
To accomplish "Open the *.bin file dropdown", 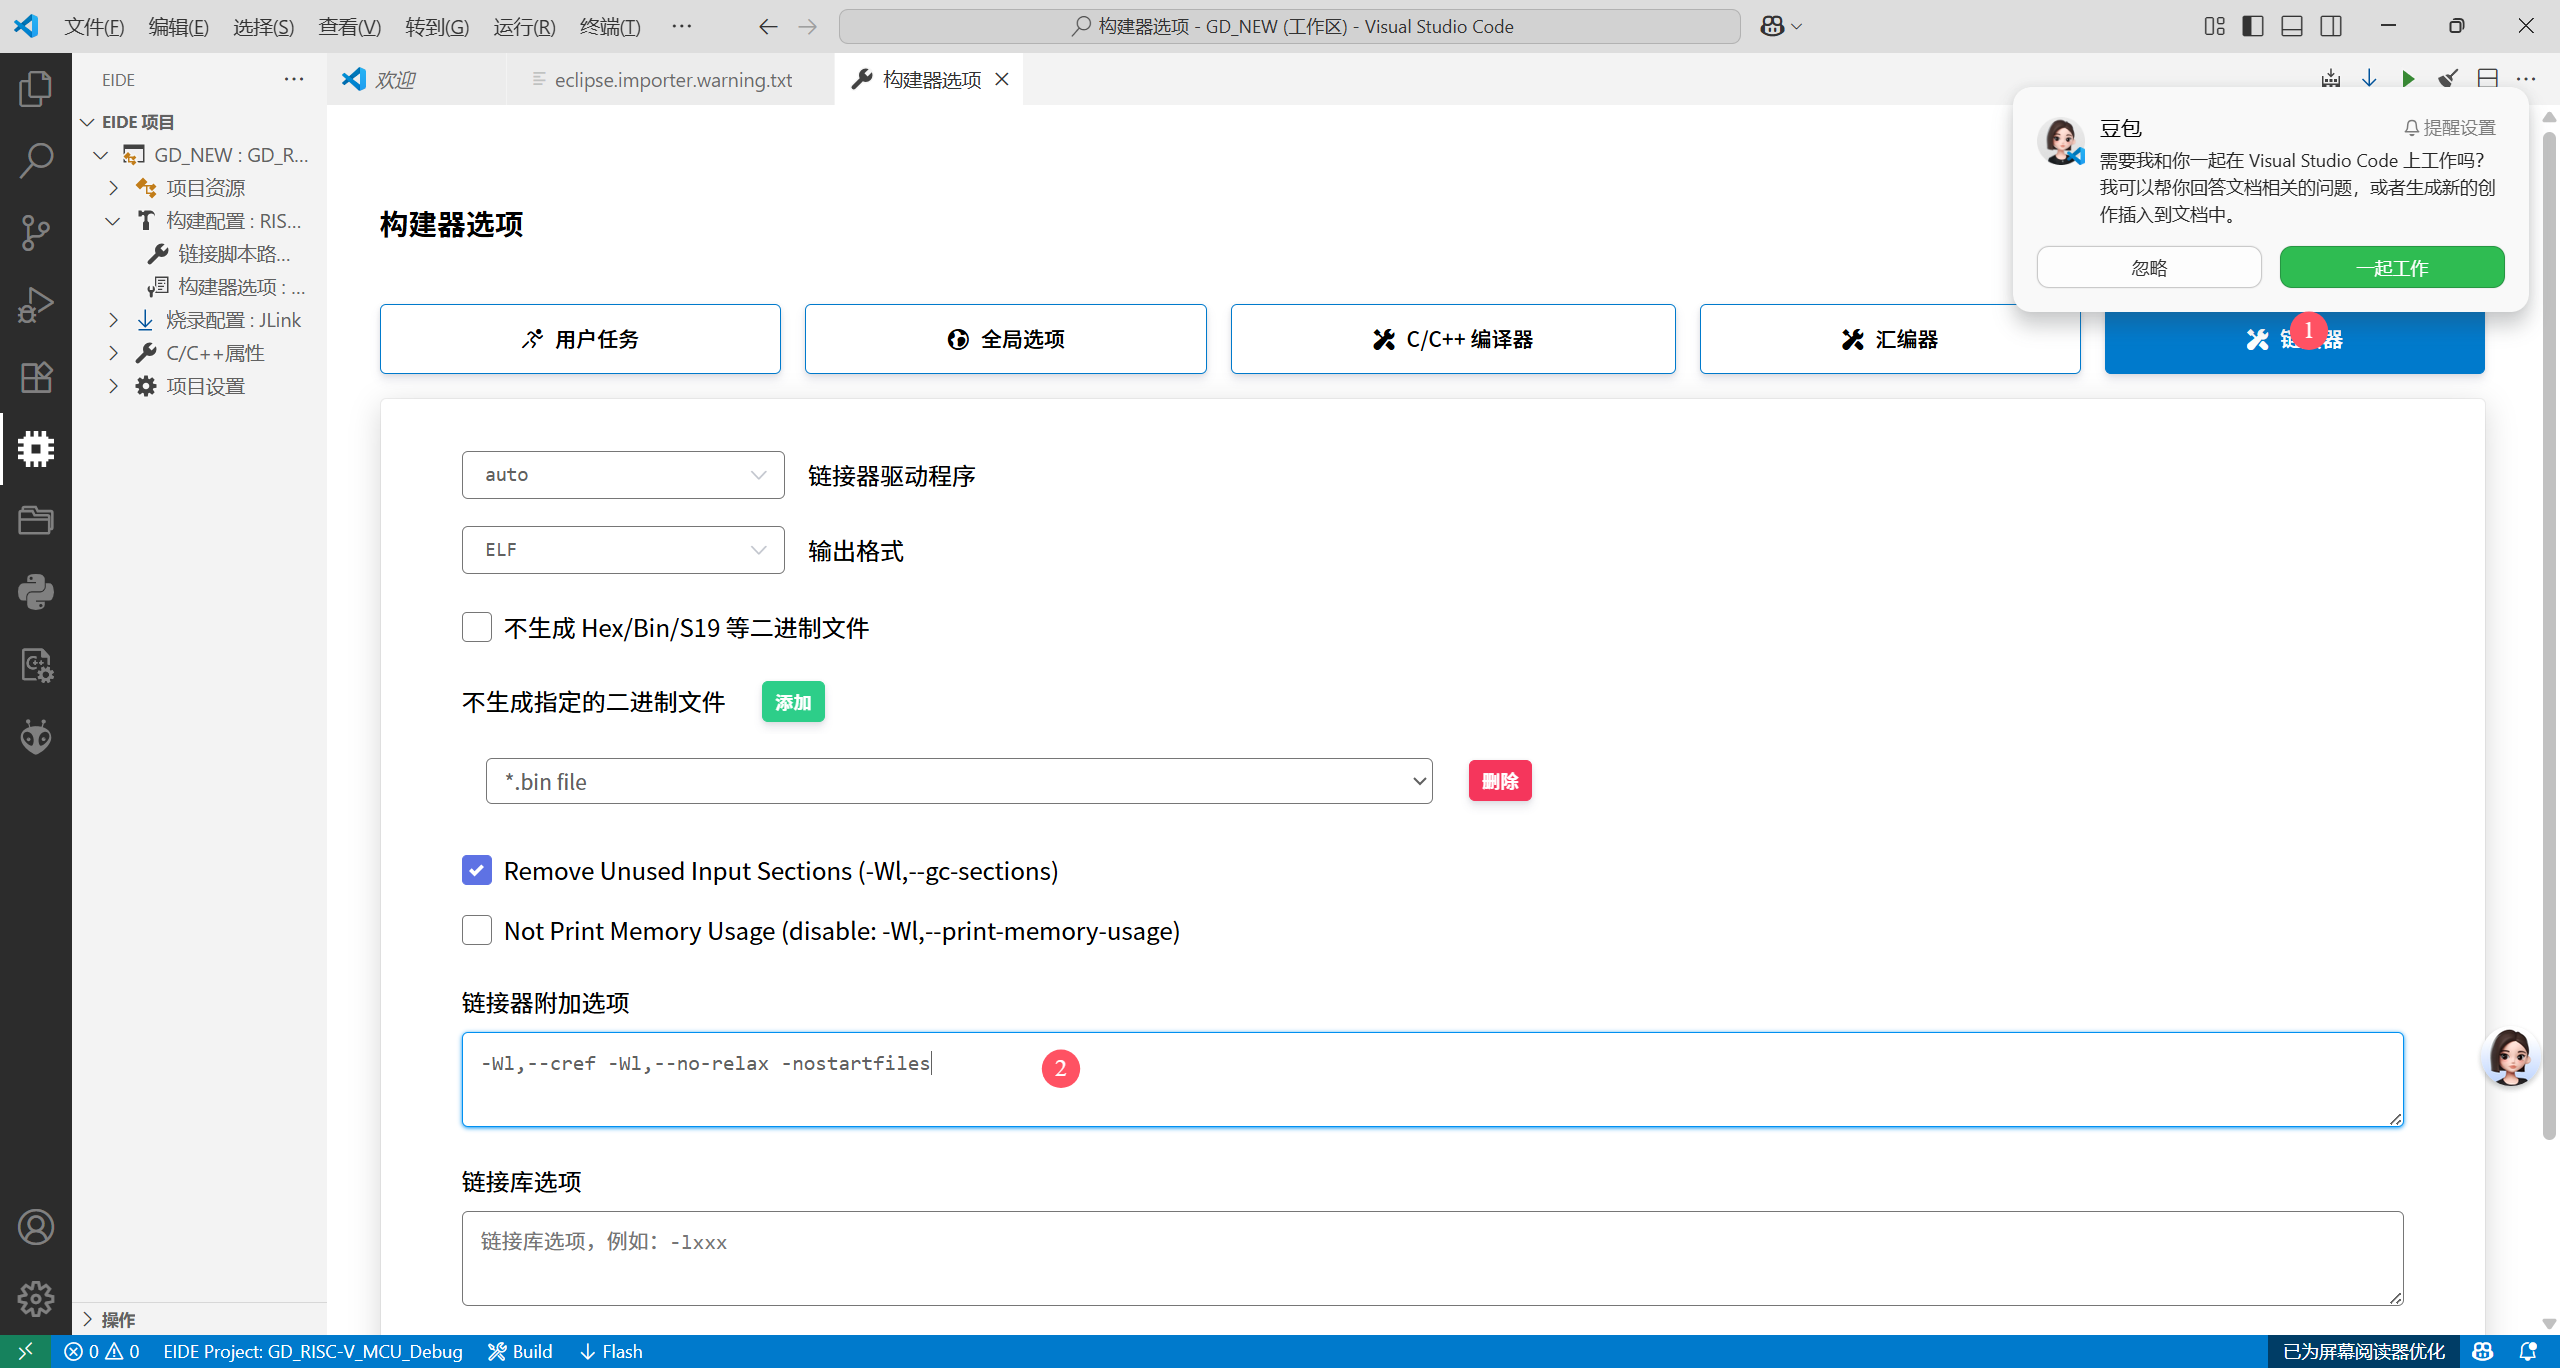I will tap(958, 780).
